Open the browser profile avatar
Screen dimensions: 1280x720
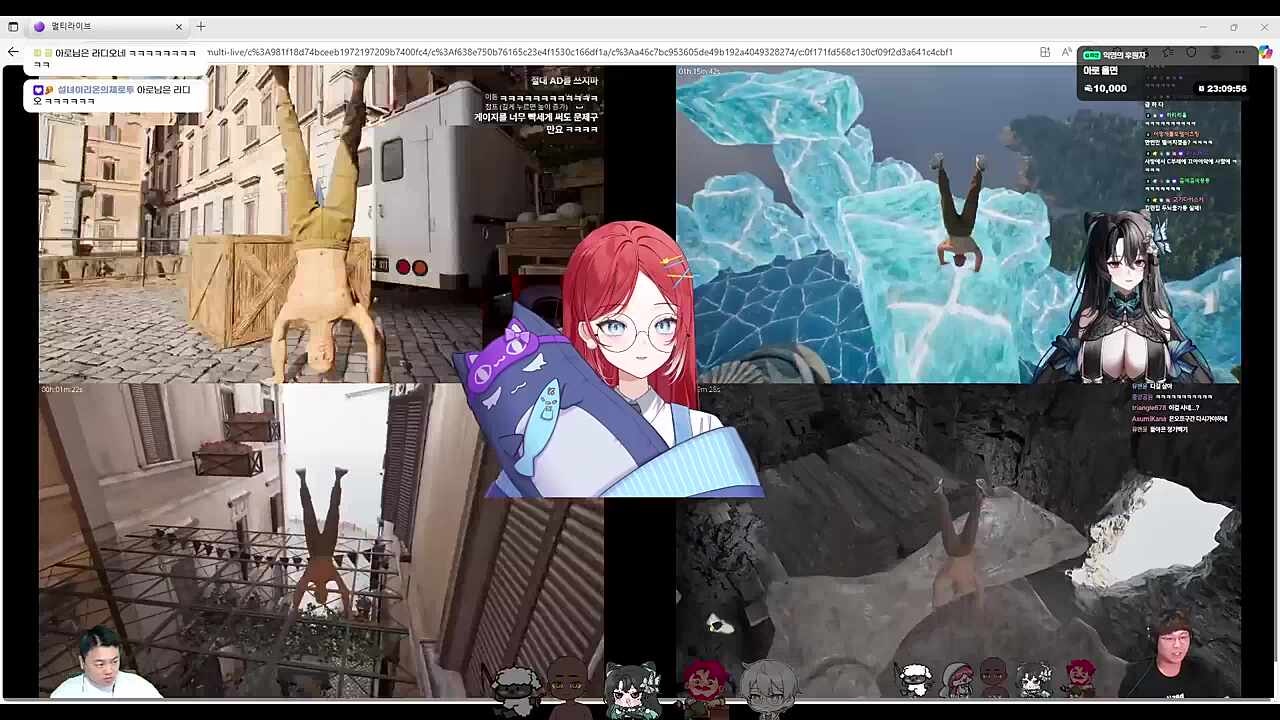[1215, 52]
